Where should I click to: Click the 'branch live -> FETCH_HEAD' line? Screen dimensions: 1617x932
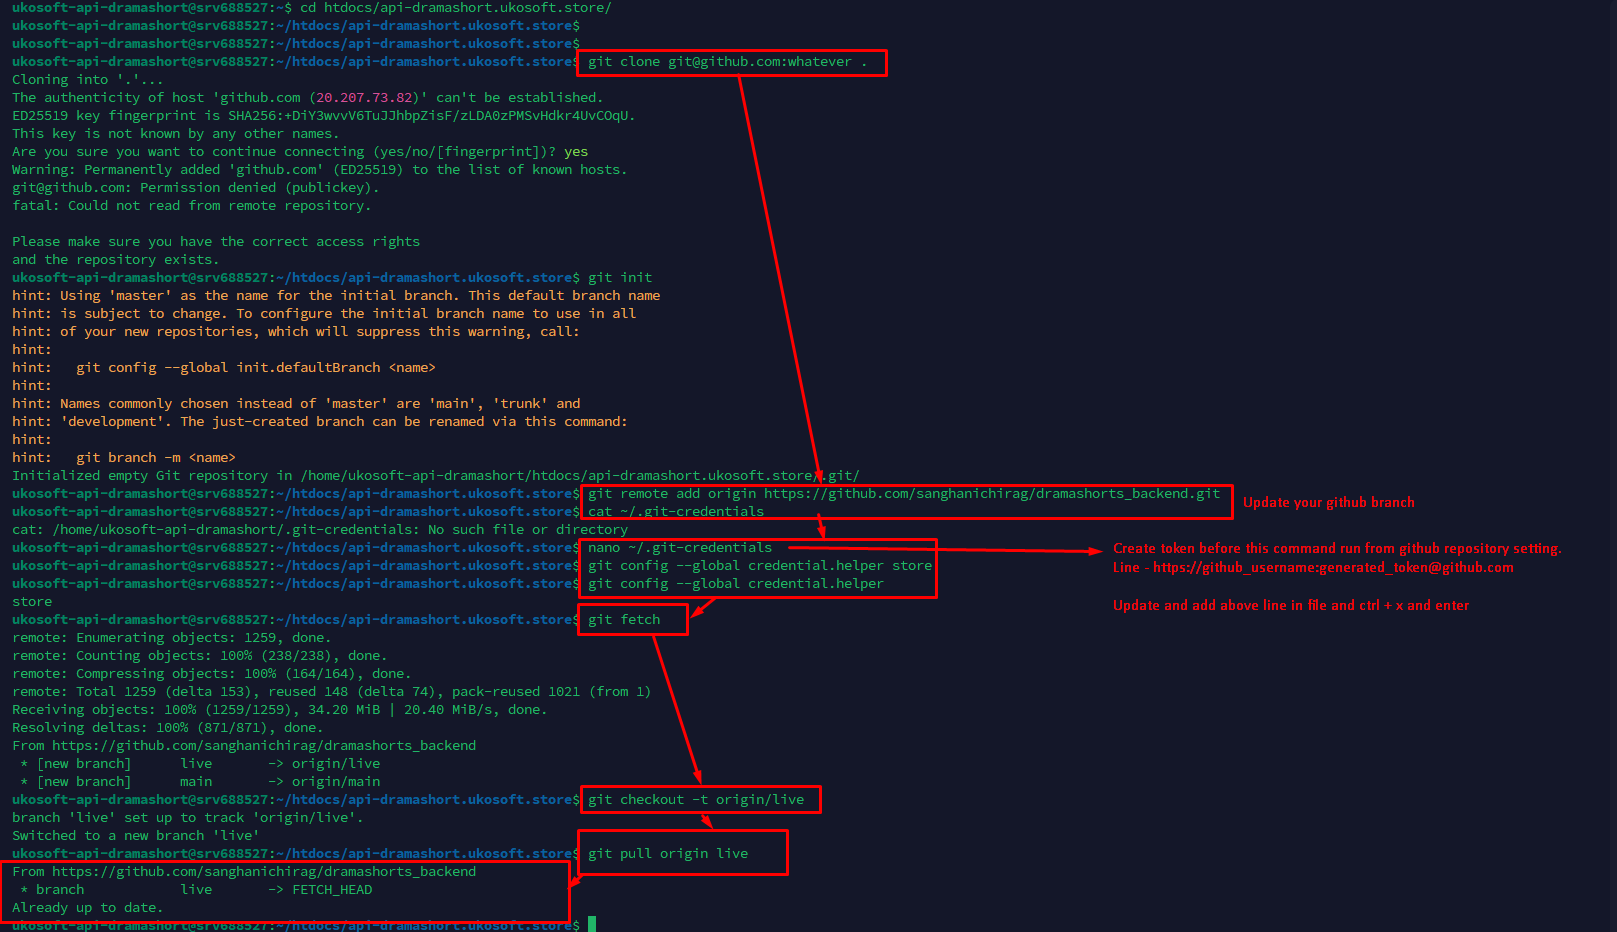coord(196,890)
